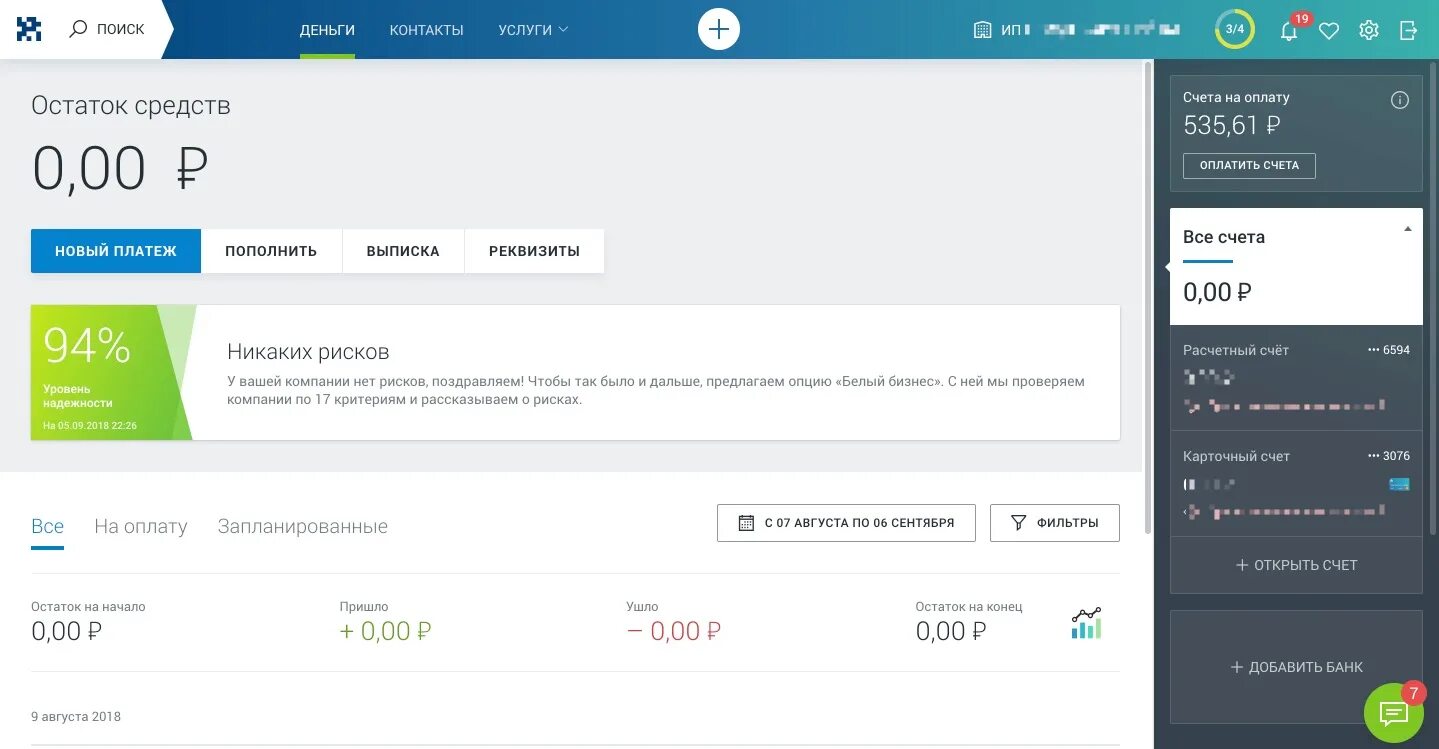Click the round plus create button
Viewport: 1439px width, 749px height.
(x=718, y=29)
